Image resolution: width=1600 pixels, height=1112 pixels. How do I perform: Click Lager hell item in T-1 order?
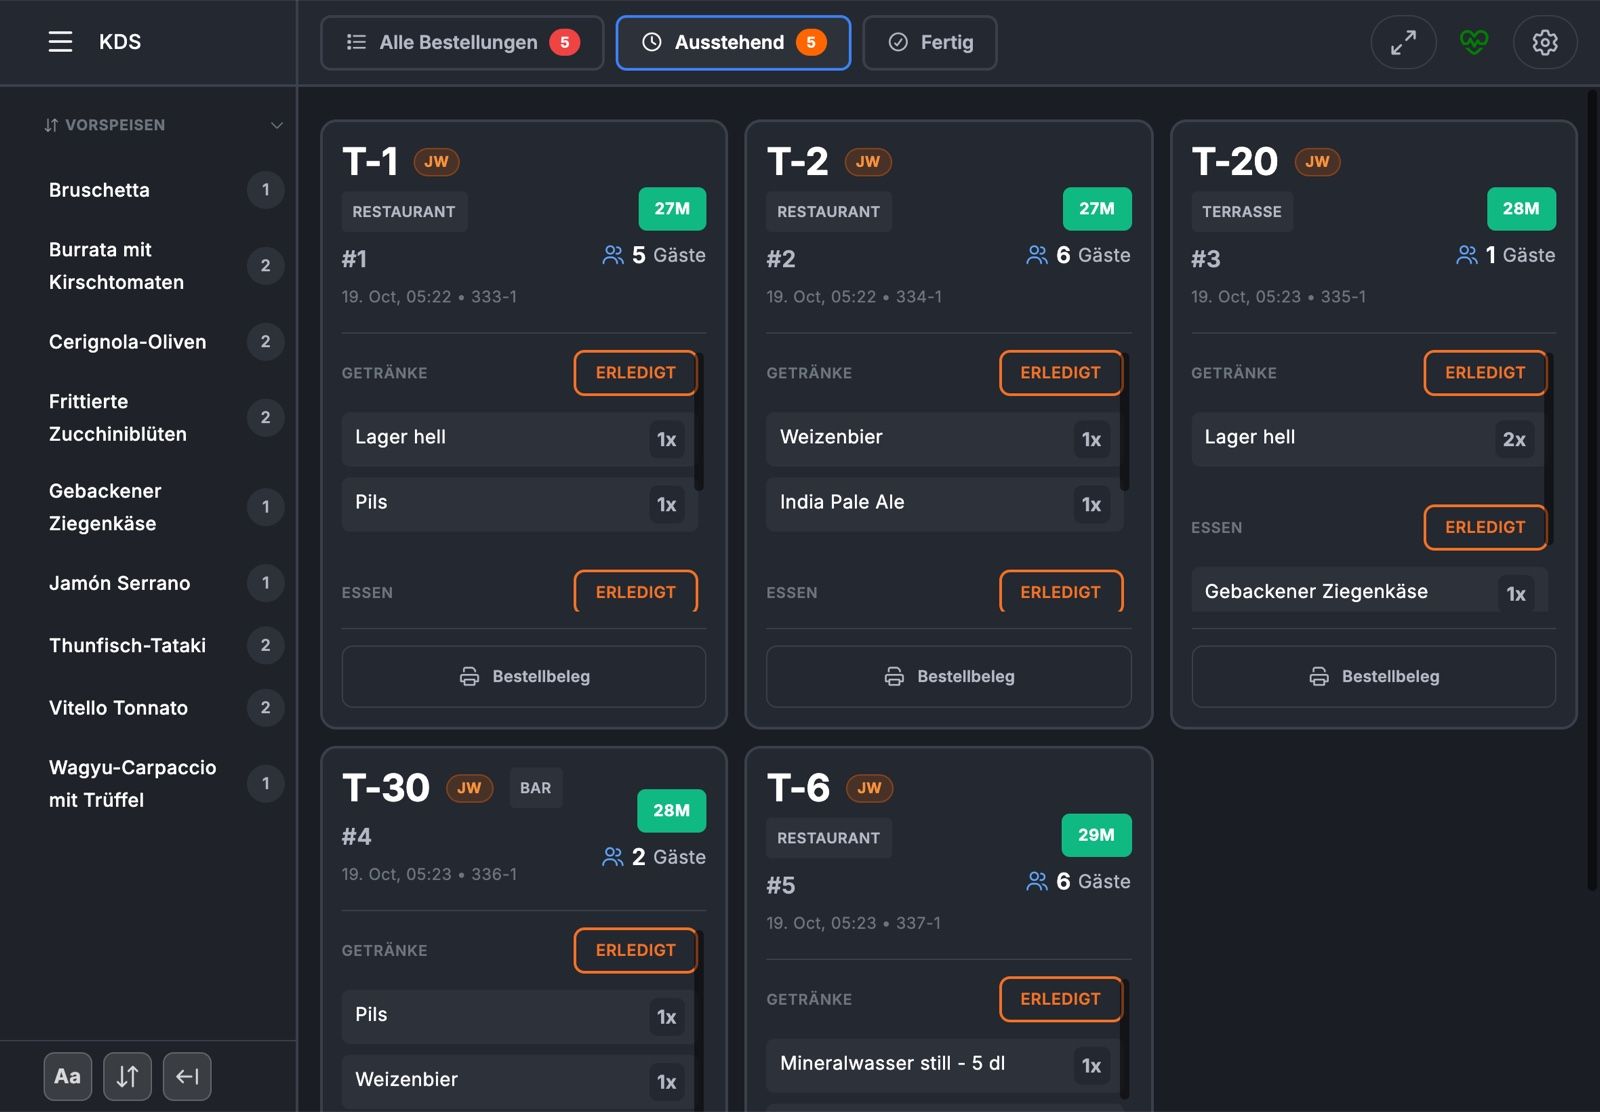(518, 439)
